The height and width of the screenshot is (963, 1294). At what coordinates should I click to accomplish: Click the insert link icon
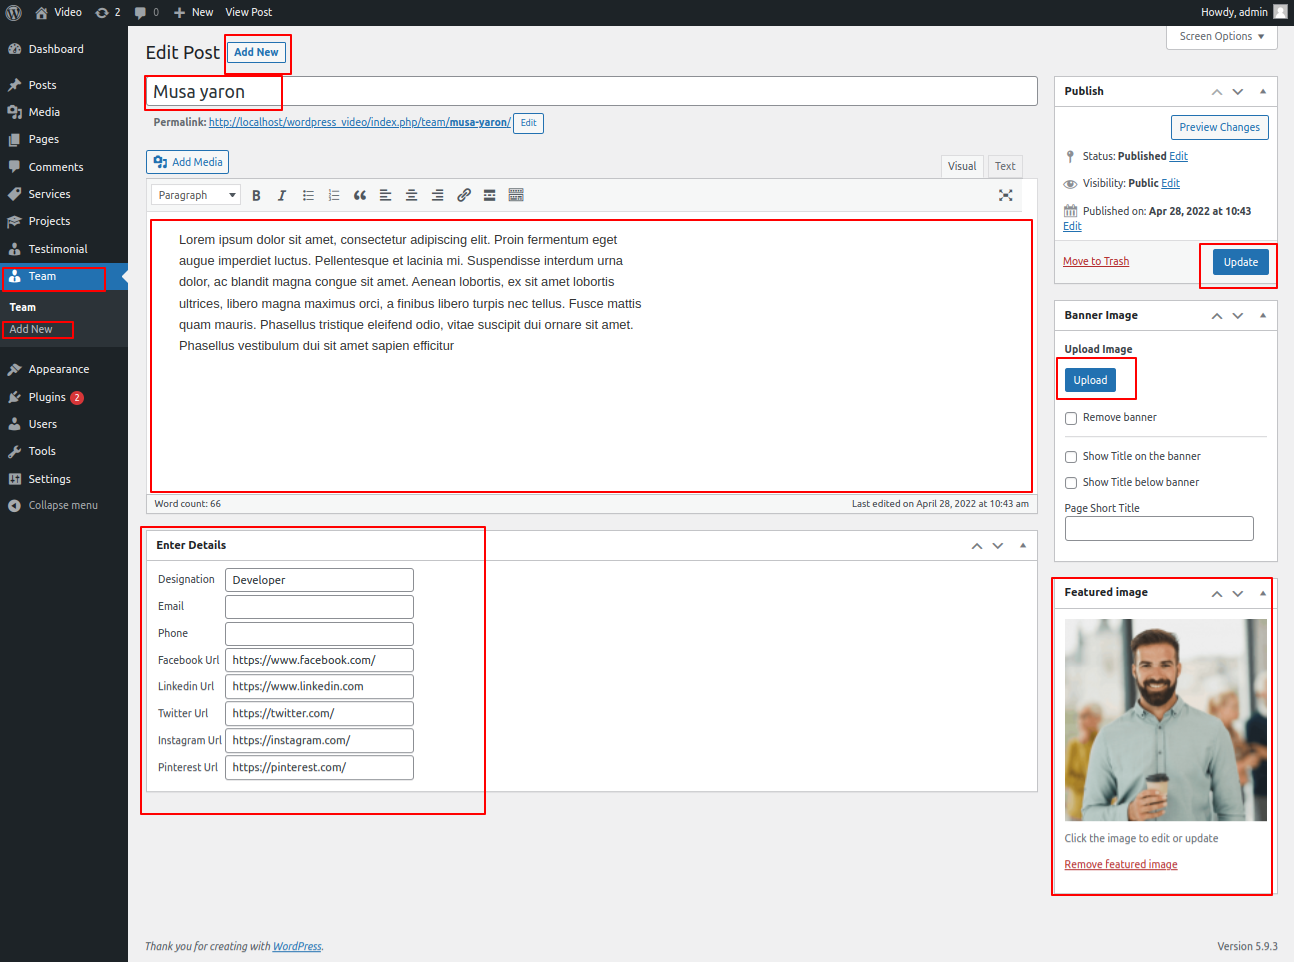click(x=464, y=196)
